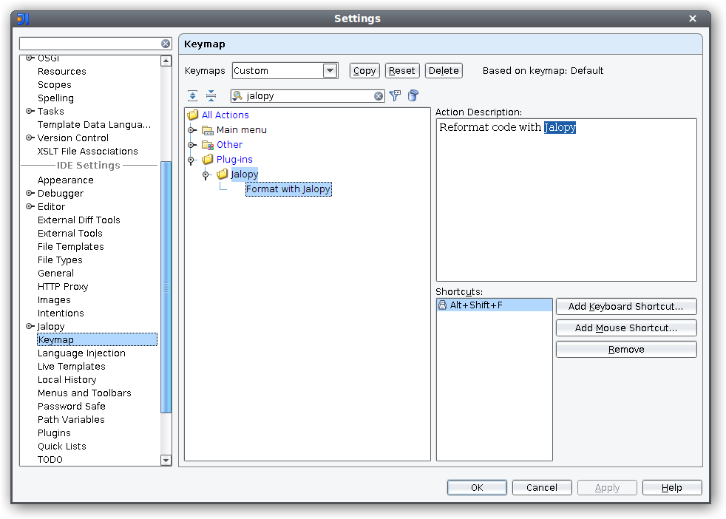Click the search magnifier icon in filter
This screenshot has width=726, height=519.
pos(238,96)
